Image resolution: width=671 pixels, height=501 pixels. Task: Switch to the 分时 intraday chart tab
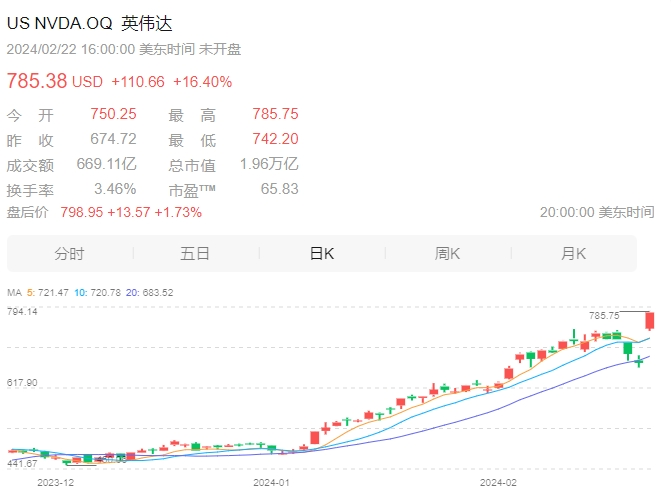click(69, 254)
